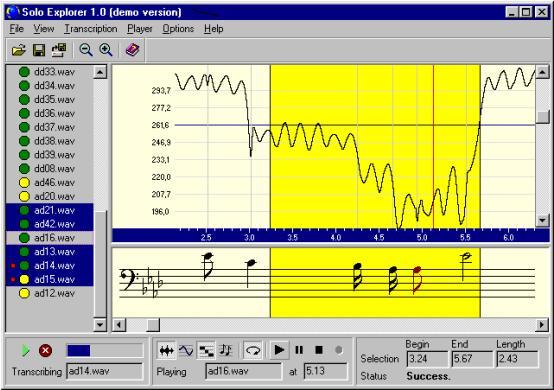Start transcription with the green arrow icon
Image resolution: width=554 pixels, height=390 pixels.
25,351
